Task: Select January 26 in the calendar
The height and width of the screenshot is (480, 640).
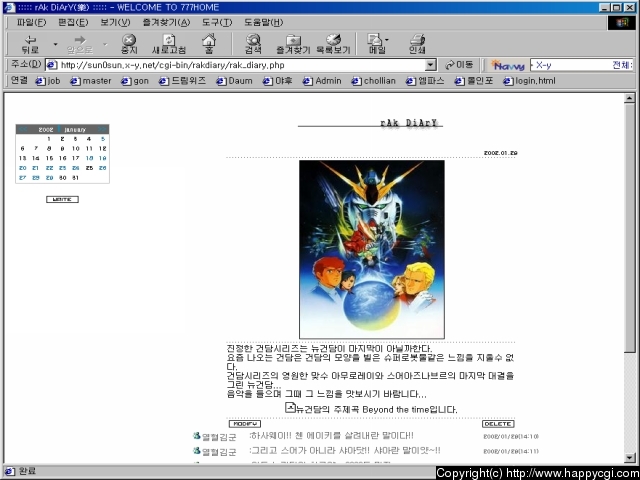Action: [102, 168]
